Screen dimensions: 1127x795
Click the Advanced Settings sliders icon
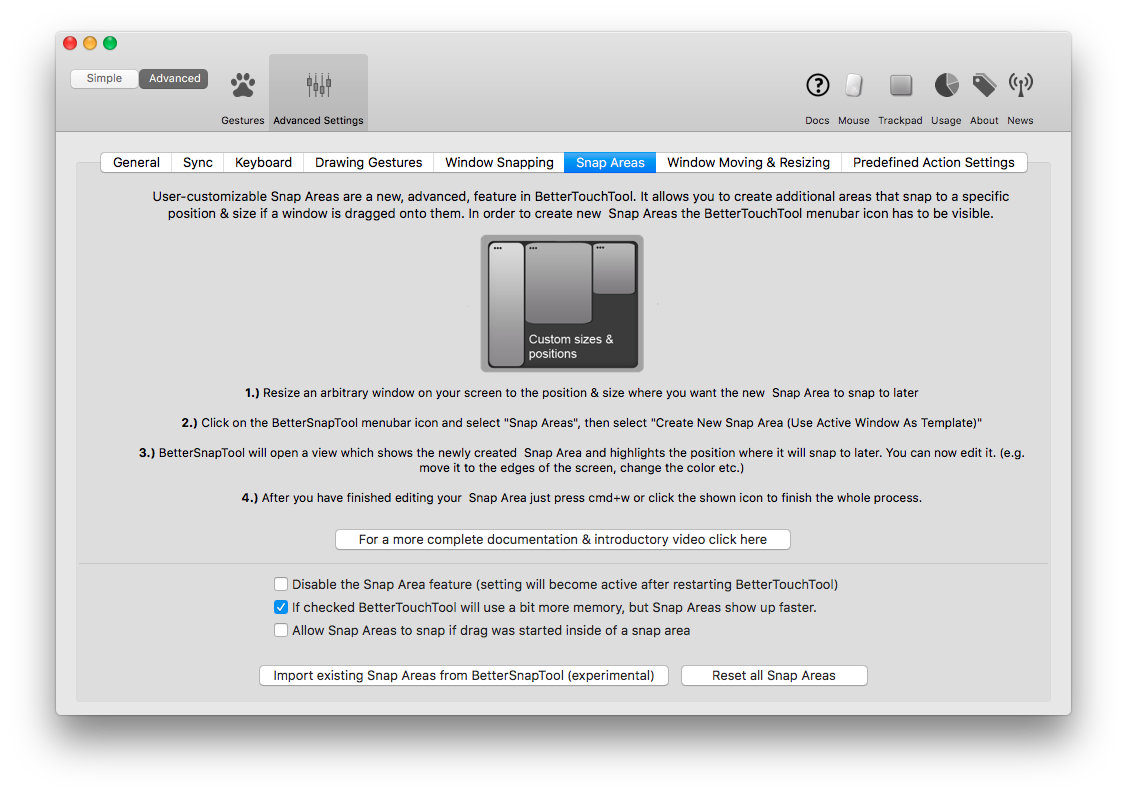pyautogui.click(x=318, y=85)
